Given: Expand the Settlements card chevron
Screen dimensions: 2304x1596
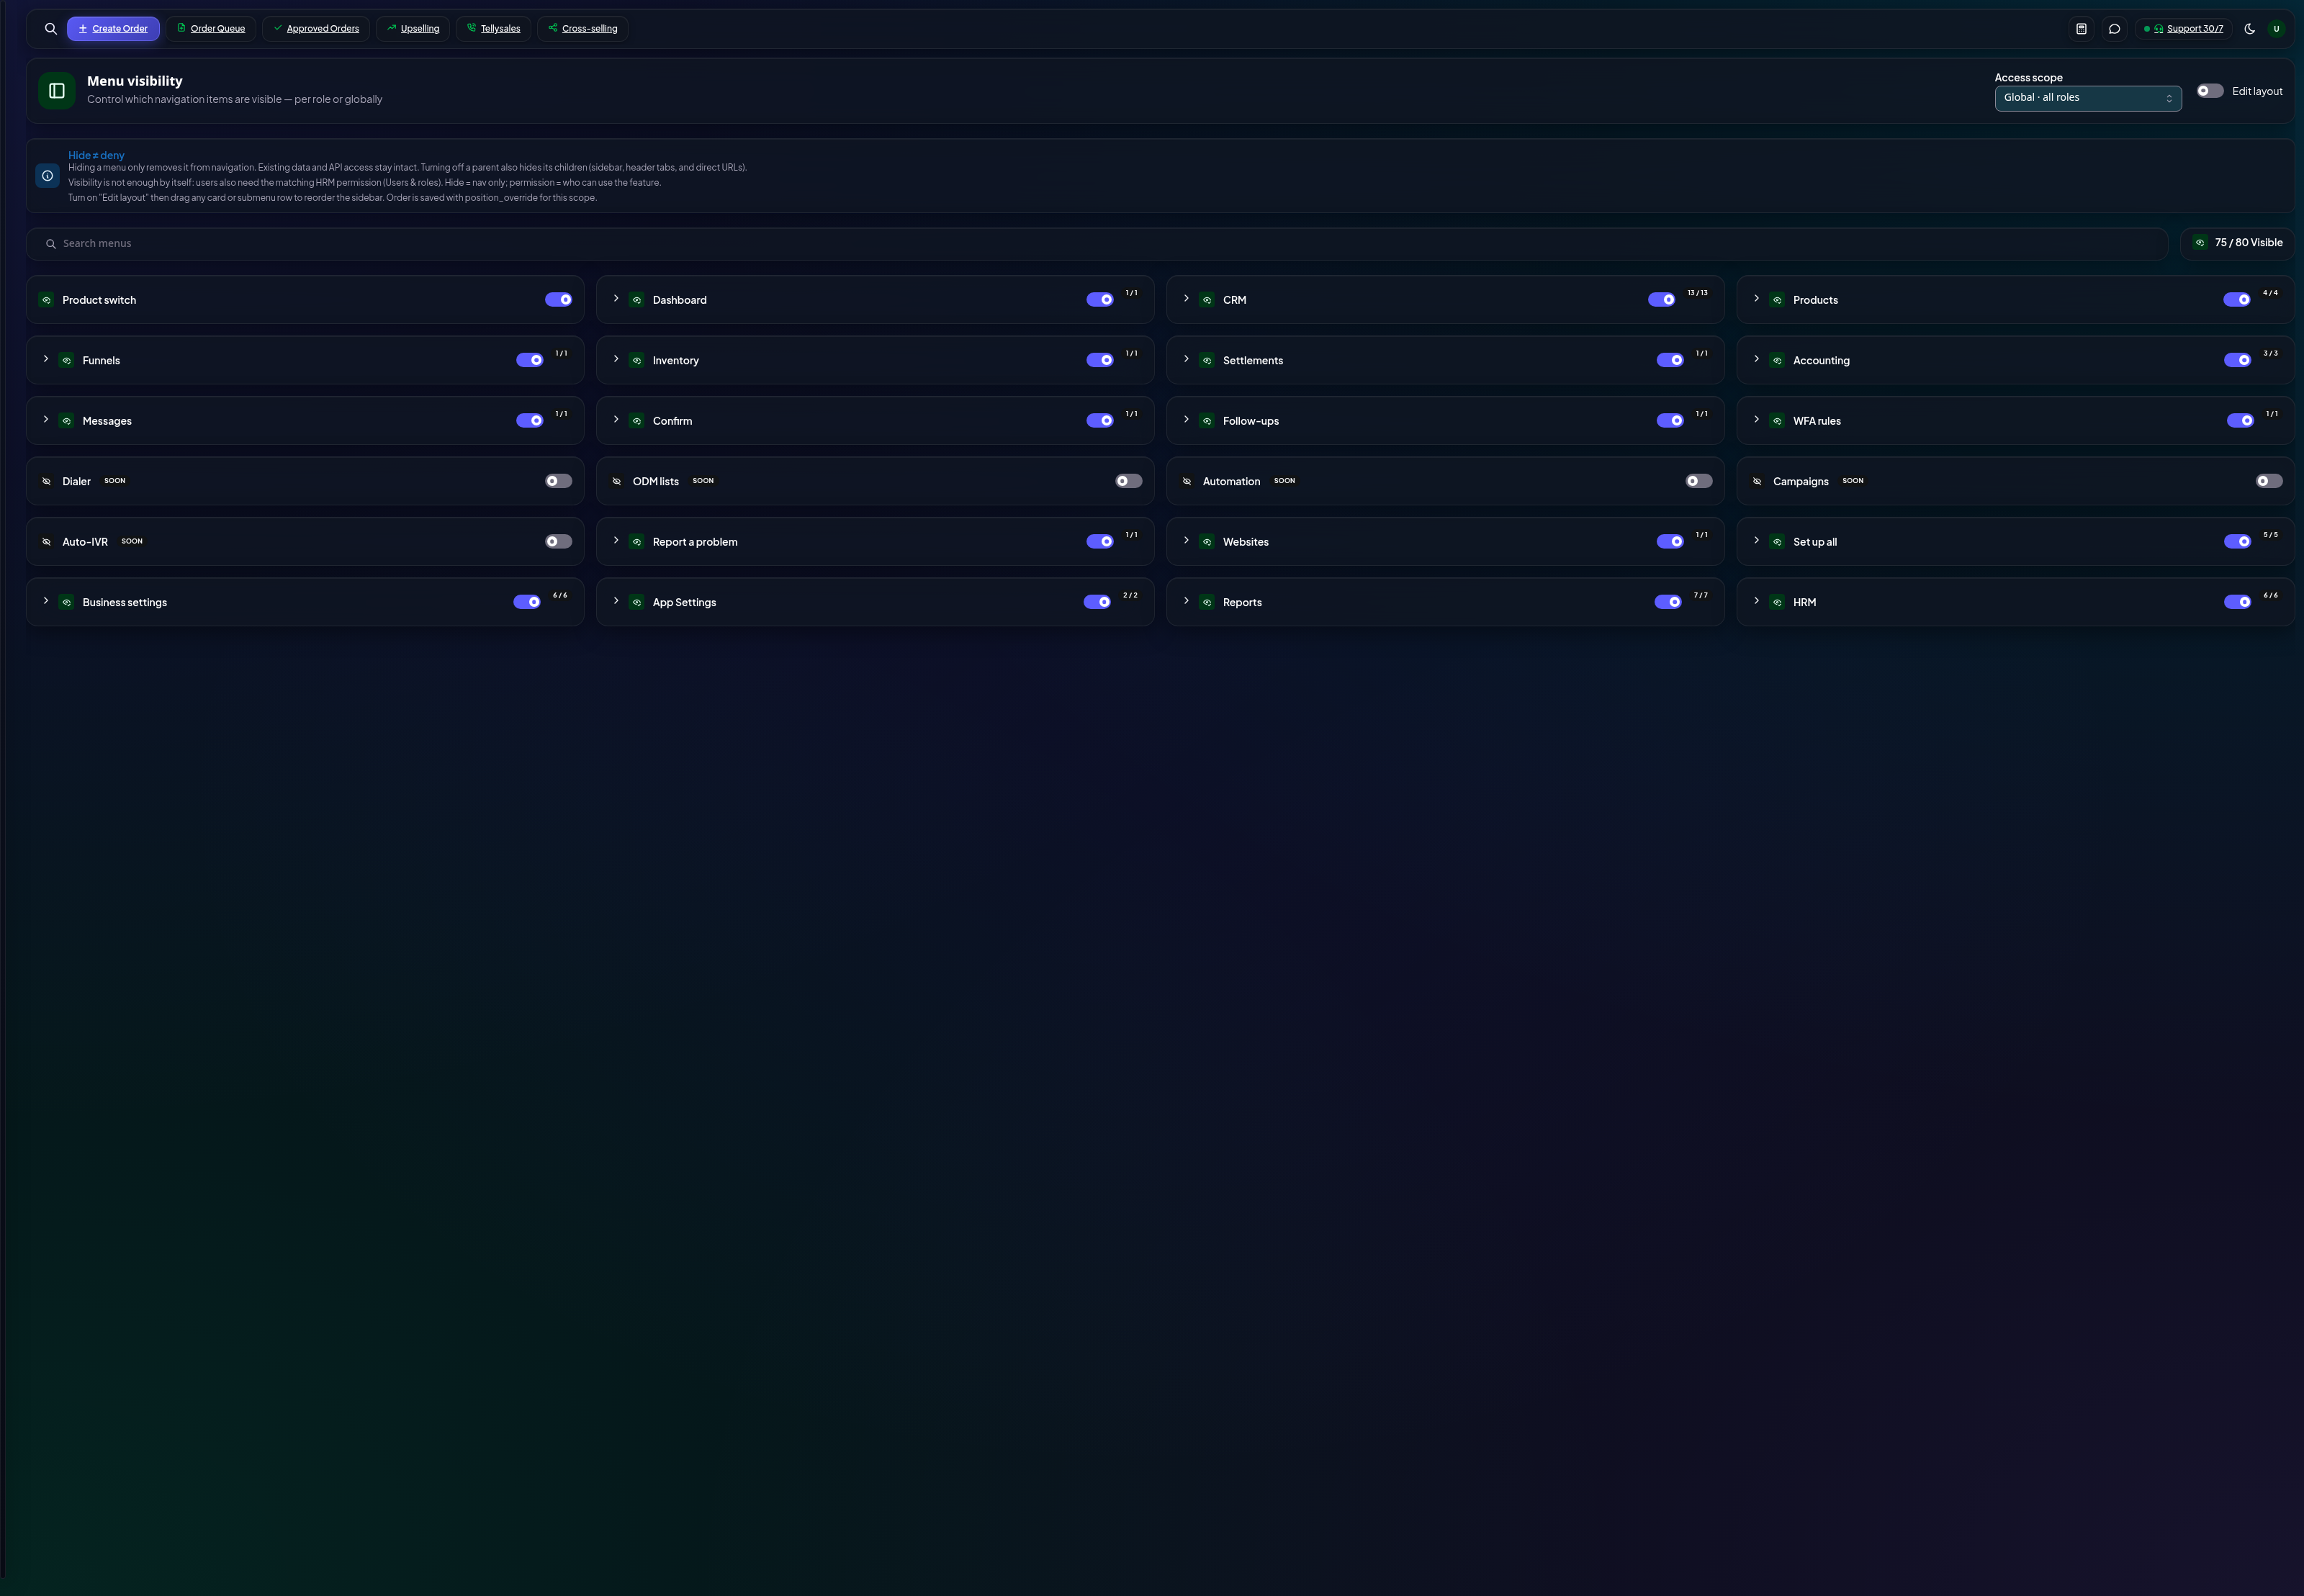Looking at the screenshot, I should point(1186,359).
